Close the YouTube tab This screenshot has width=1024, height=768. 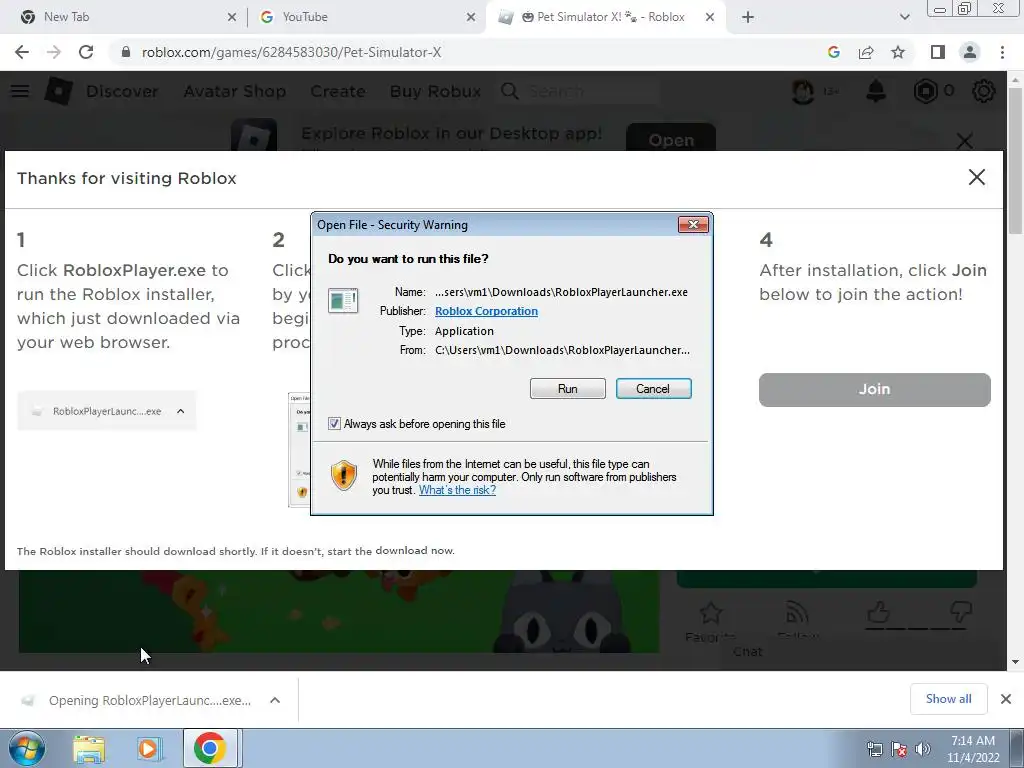[x=471, y=17]
